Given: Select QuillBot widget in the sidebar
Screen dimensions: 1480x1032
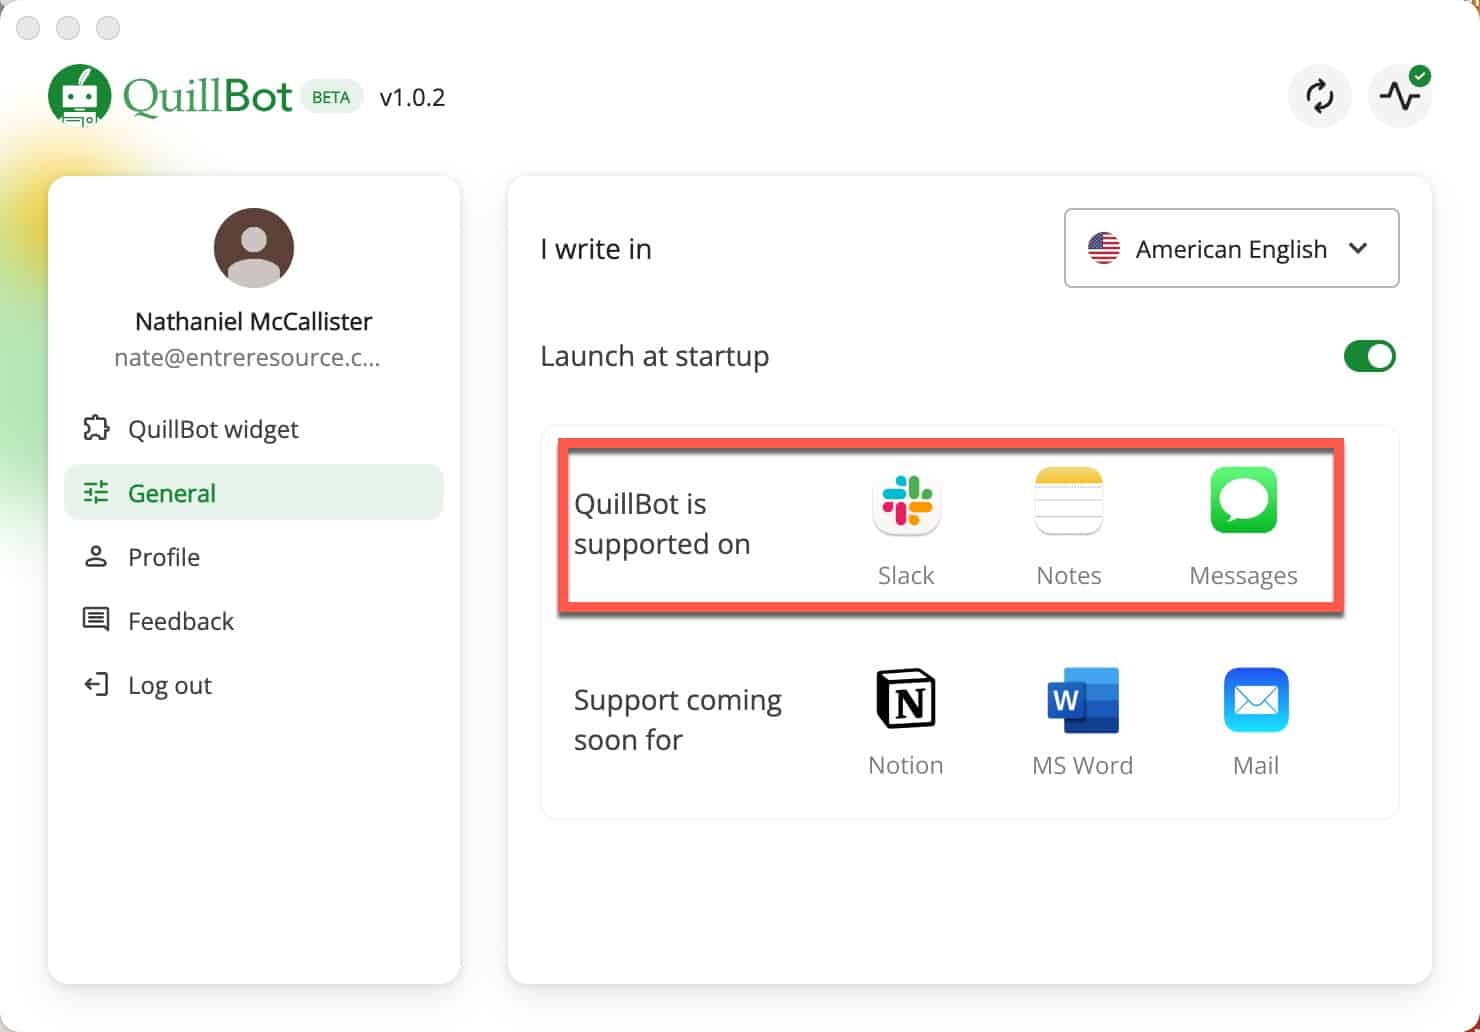Looking at the screenshot, I should (x=213, y=429).
